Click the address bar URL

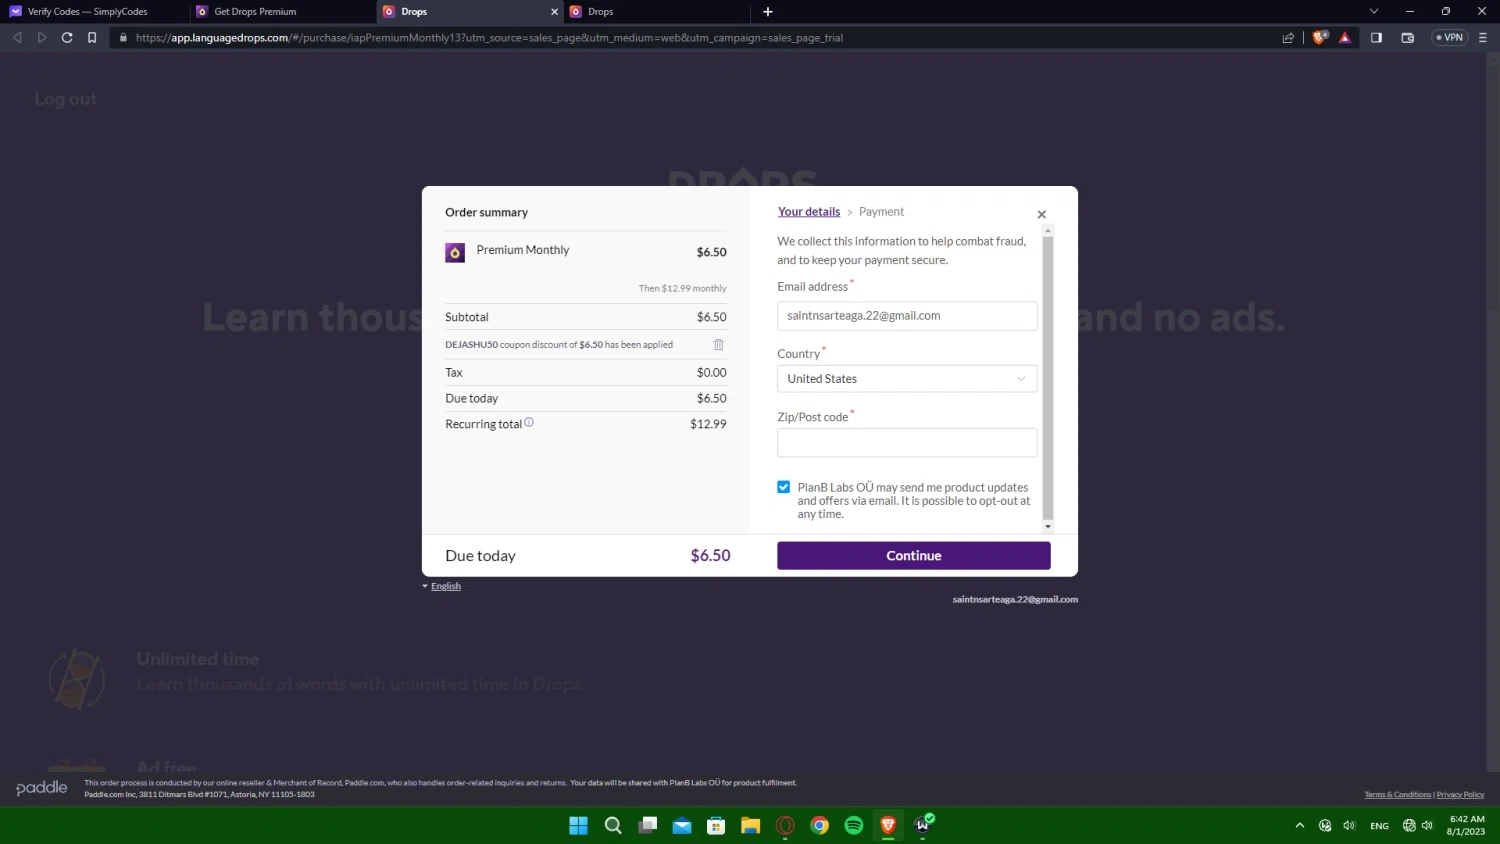[x=489, y=38]
